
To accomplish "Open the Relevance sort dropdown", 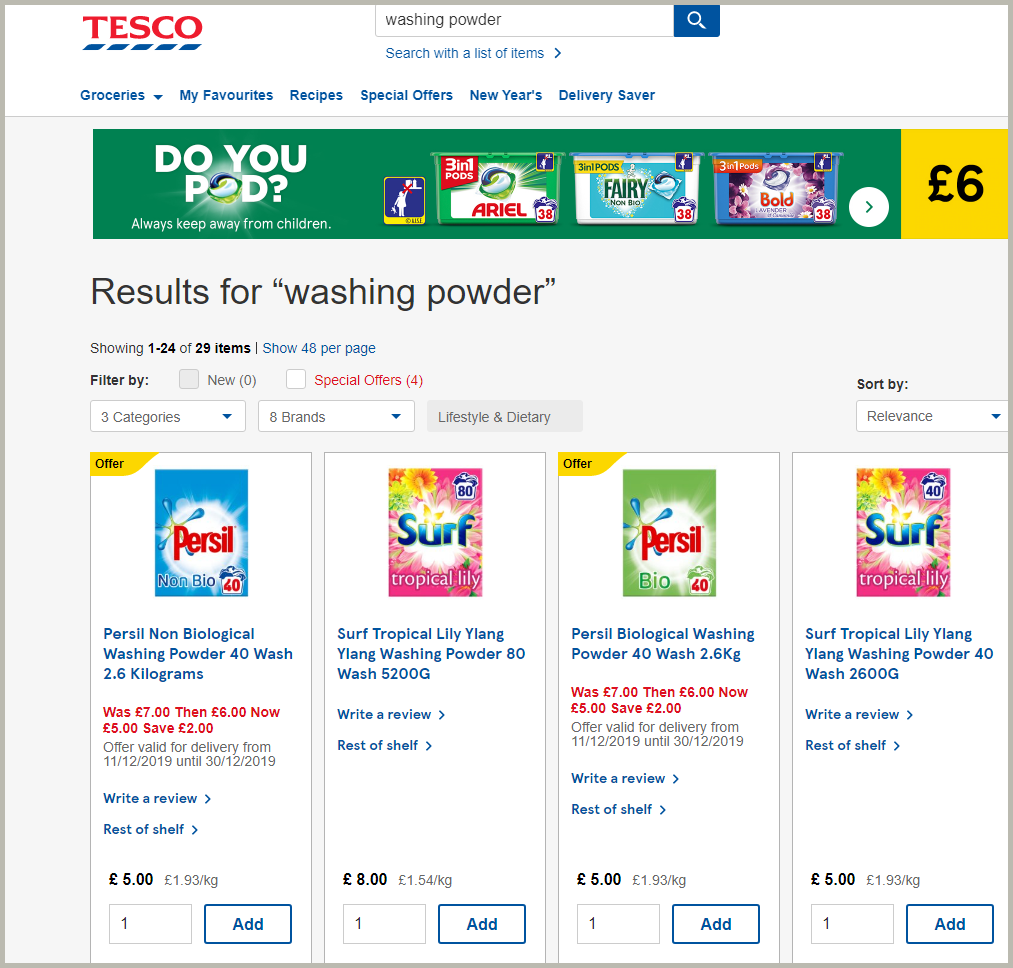I will point(932,416).
